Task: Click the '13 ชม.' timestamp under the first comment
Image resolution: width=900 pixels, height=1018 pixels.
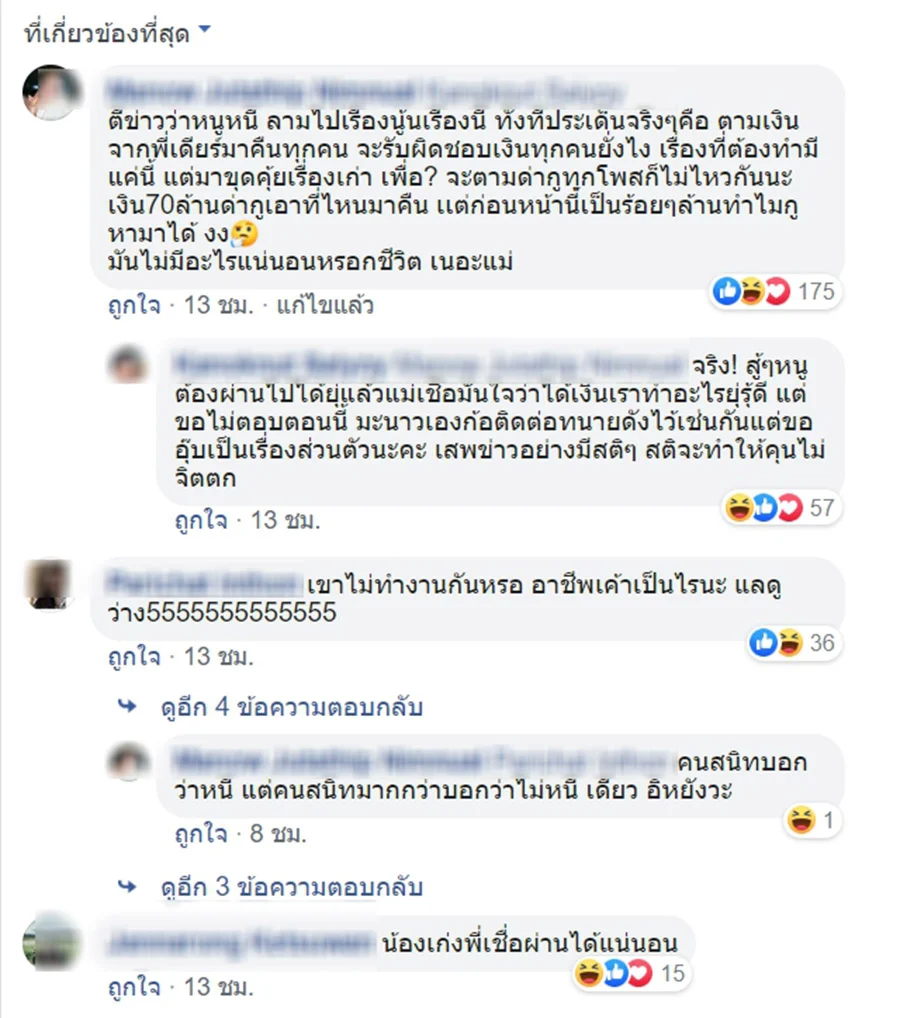Action: click(x=218, y=305)
